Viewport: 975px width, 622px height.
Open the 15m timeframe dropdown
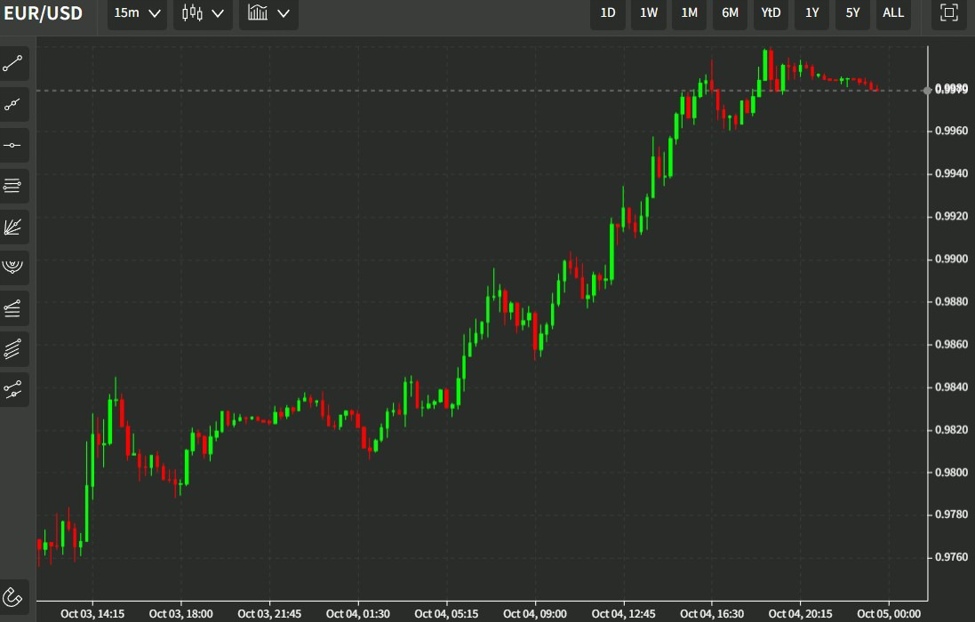click(x=137, y=13)
